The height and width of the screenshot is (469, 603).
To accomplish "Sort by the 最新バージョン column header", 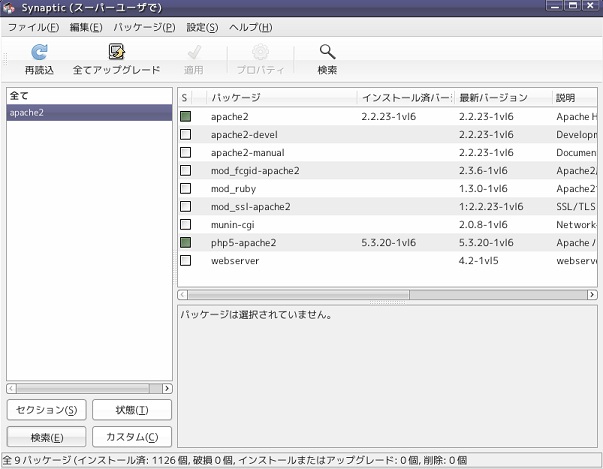I will [x=503, y=98].
